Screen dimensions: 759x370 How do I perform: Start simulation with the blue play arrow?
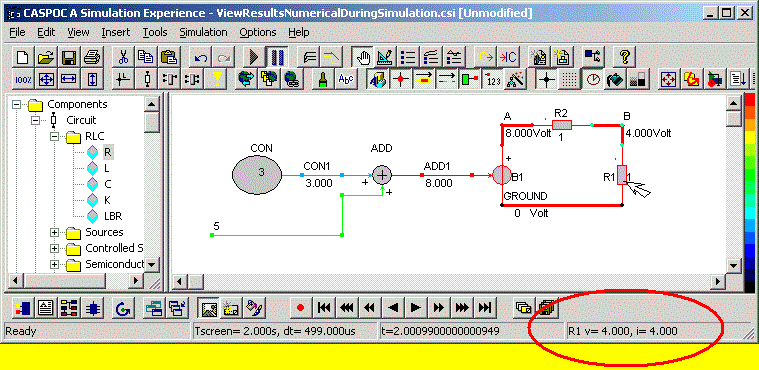coord(254,58)
